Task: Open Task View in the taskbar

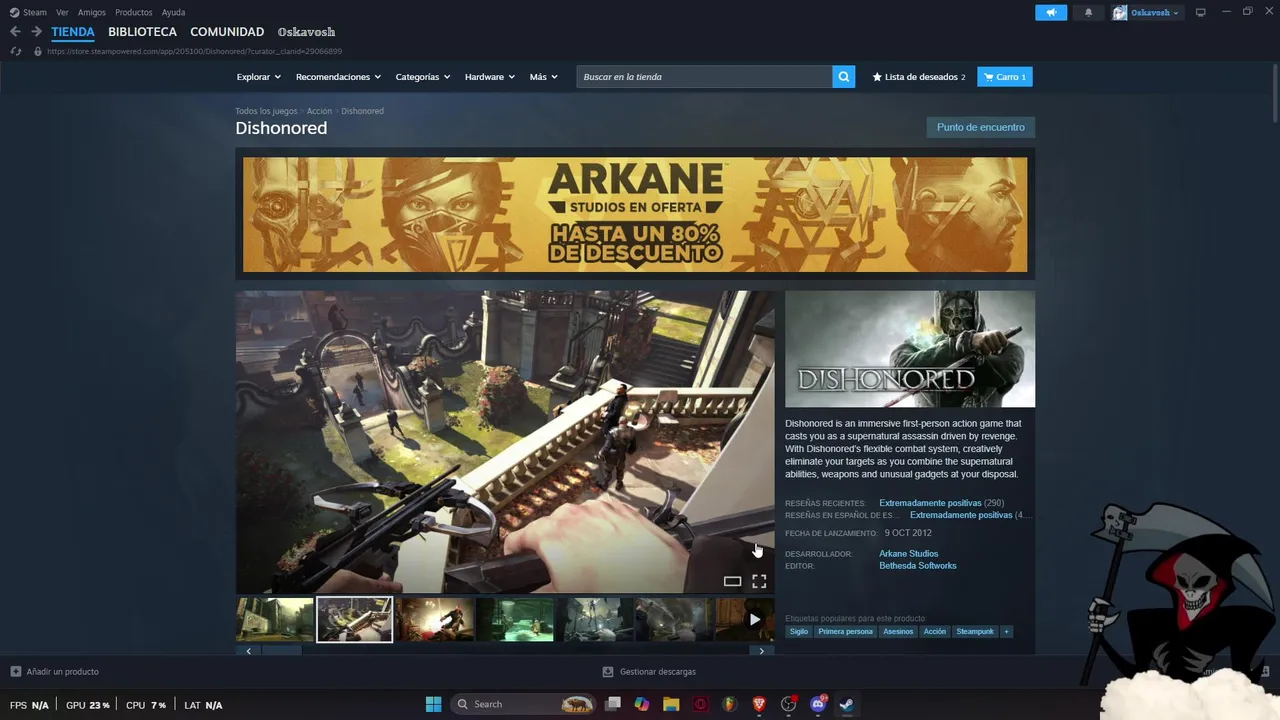Action: tap(613, 704)
